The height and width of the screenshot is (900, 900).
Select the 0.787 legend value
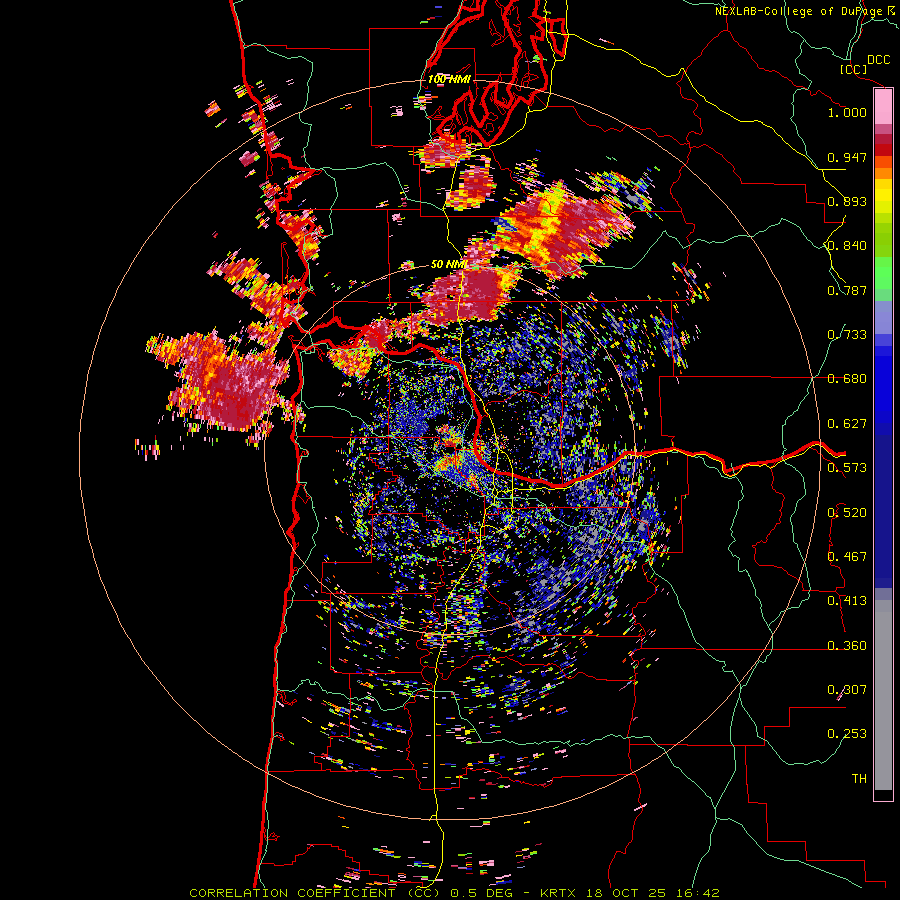[x=847, y=290]
